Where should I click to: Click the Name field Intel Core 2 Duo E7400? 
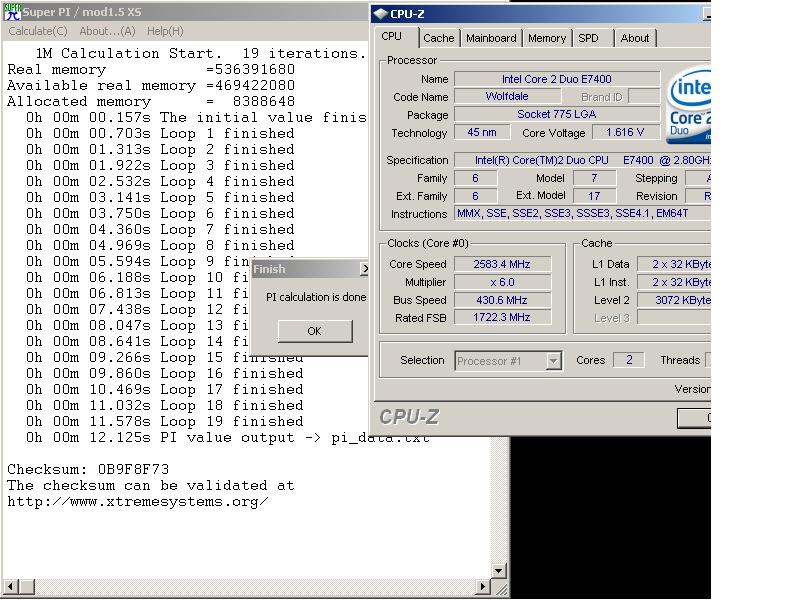click(x=557, y=79)
